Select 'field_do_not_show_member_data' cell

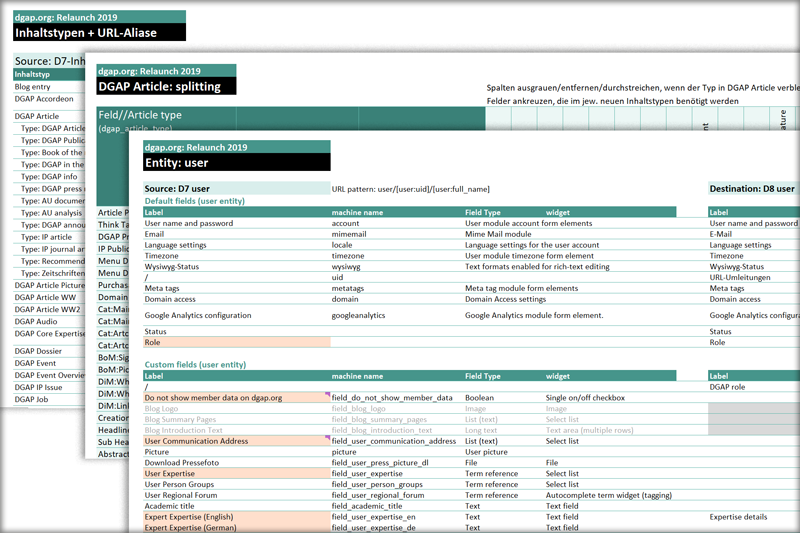(392, 397)
